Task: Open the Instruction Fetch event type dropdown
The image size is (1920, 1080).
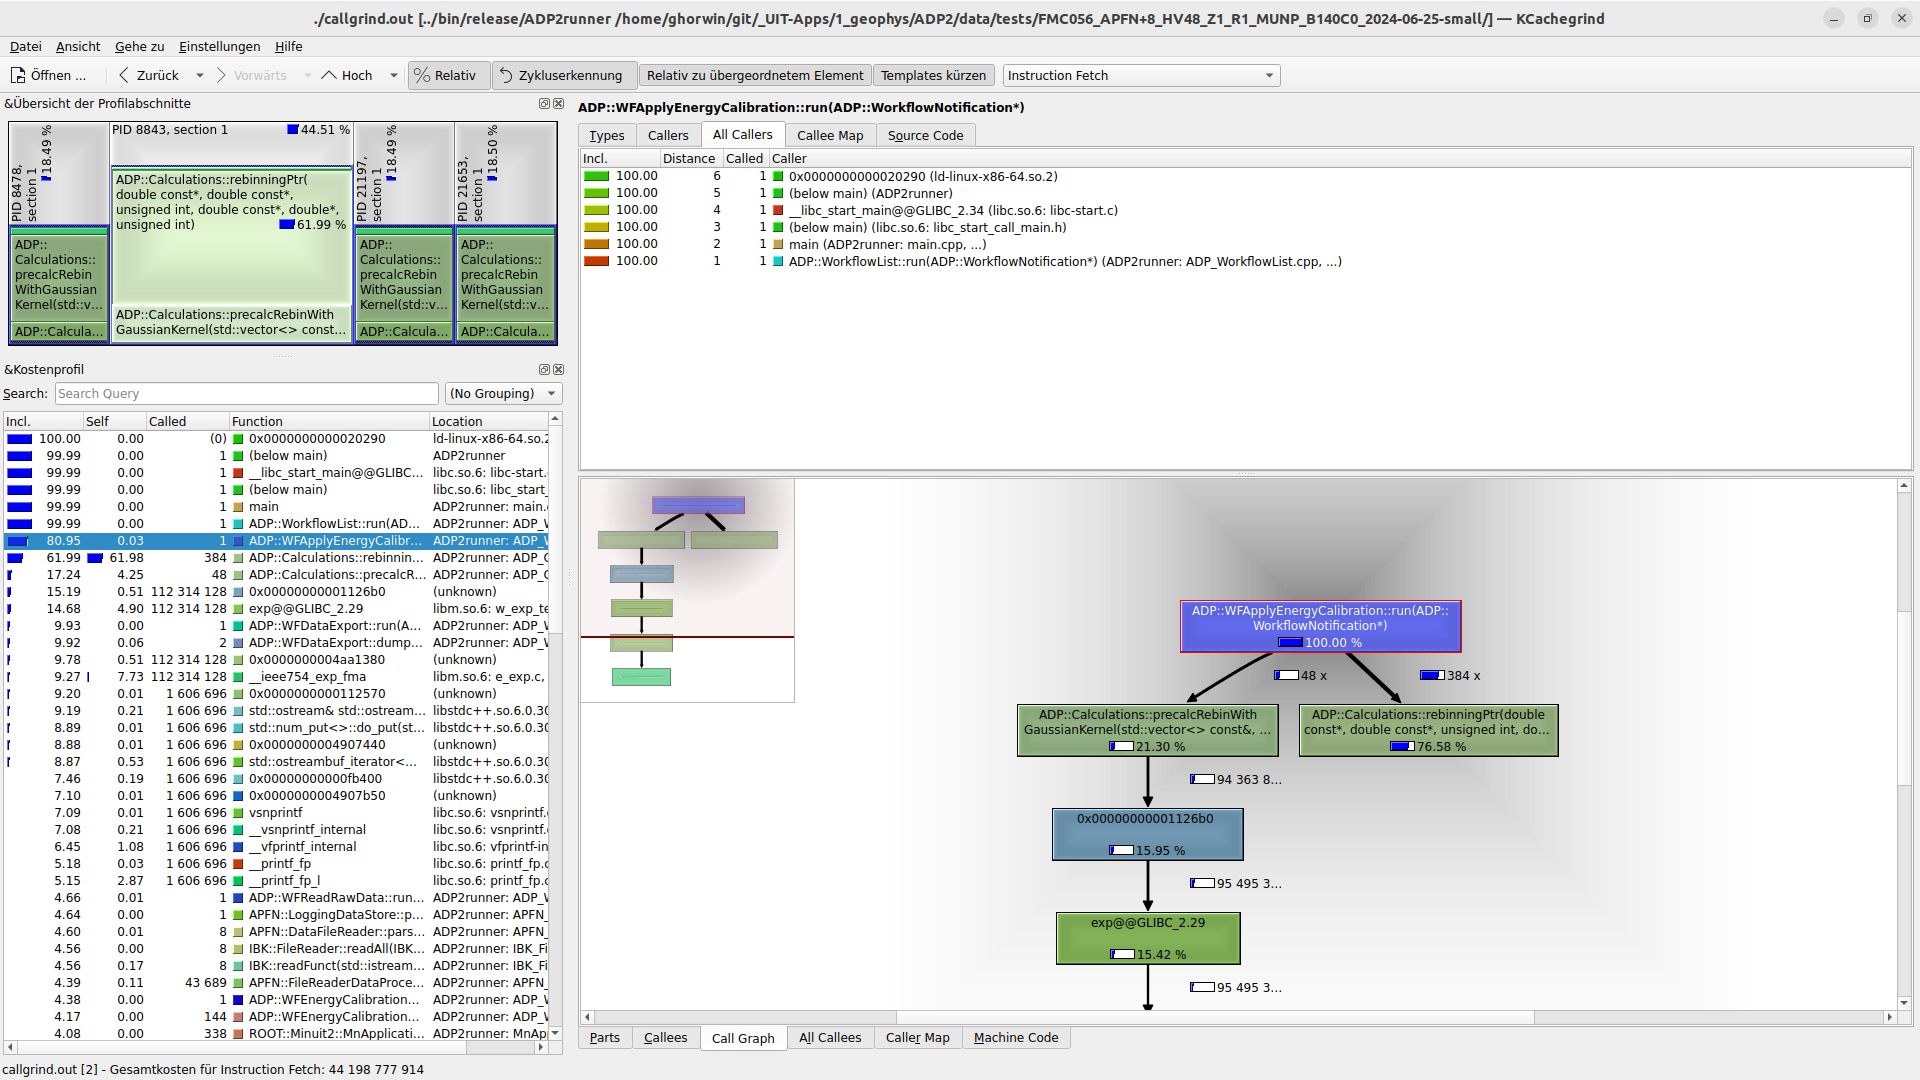Action: tap(1140, 75)
